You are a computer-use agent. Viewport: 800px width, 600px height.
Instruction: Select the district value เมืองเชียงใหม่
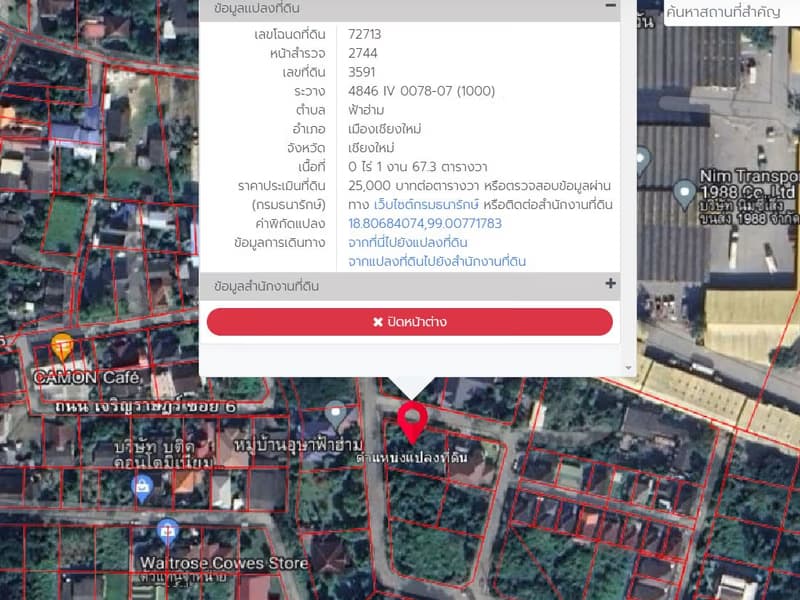click(x=385, y=129)
